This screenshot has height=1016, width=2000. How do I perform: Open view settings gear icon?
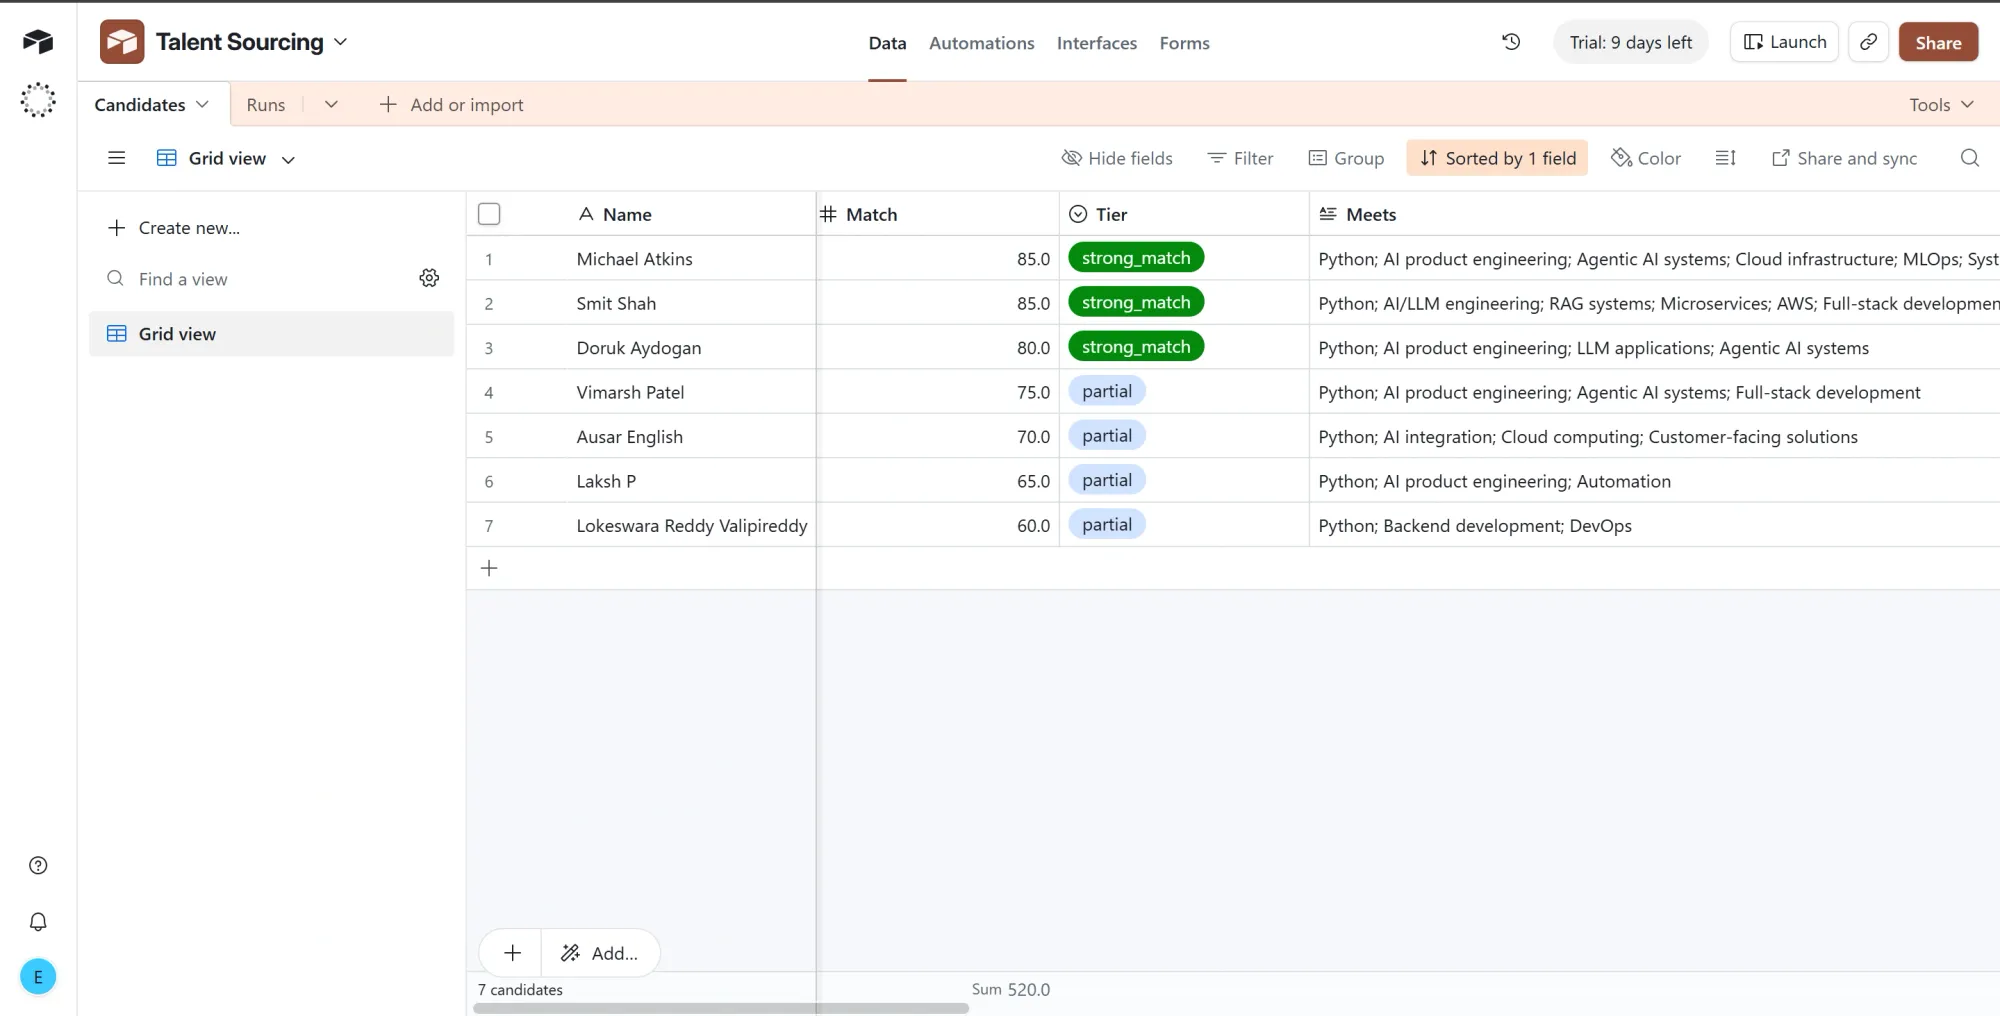click(x=429, y=278)
